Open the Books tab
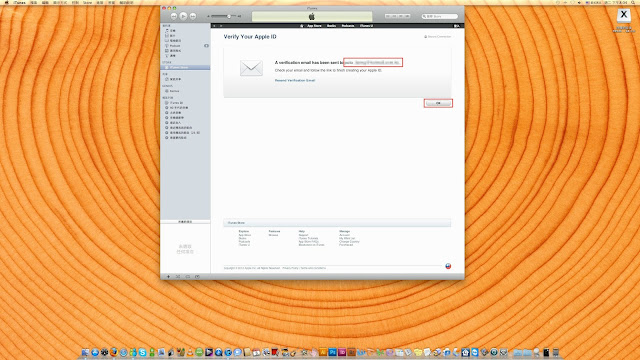Viewport: 640px width, 360px height. (x=331, y=26)
